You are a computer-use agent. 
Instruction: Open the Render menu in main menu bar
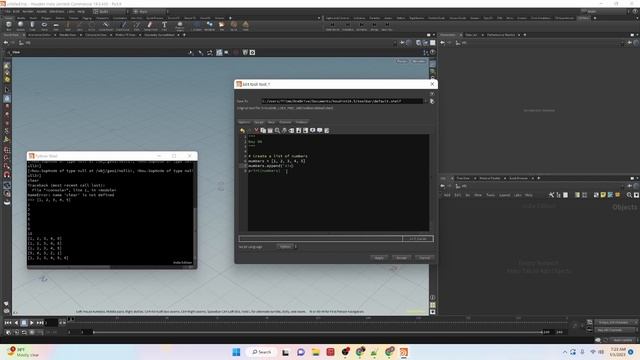28,11
